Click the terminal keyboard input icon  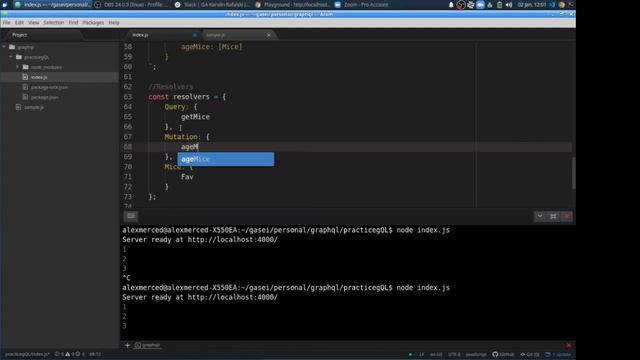(x=131, y=216)
